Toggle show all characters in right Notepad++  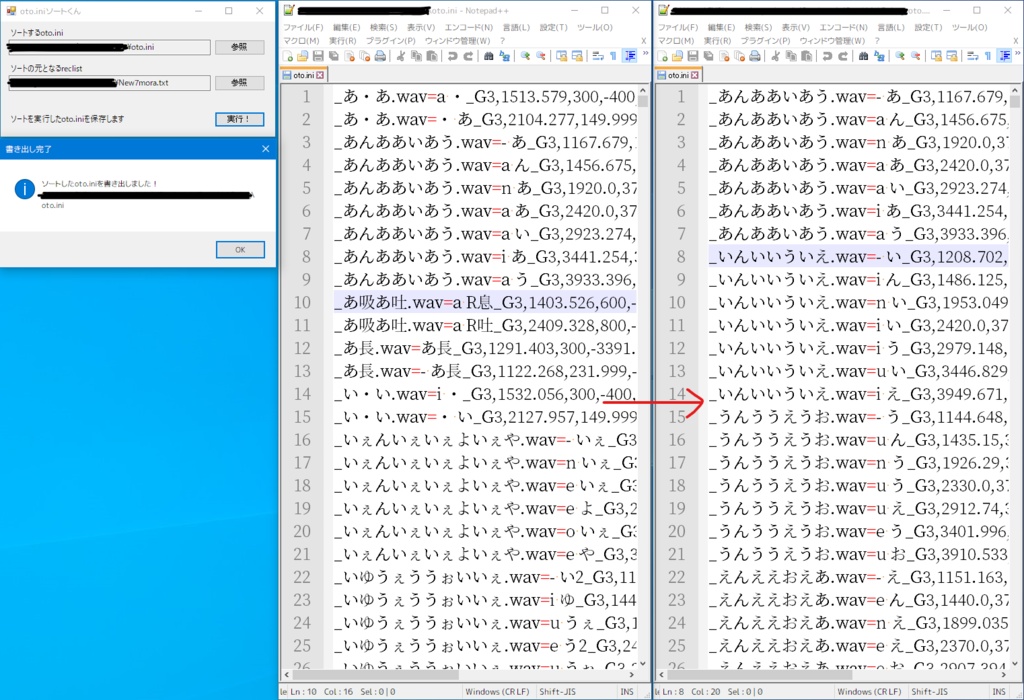[x=988, y=56]
